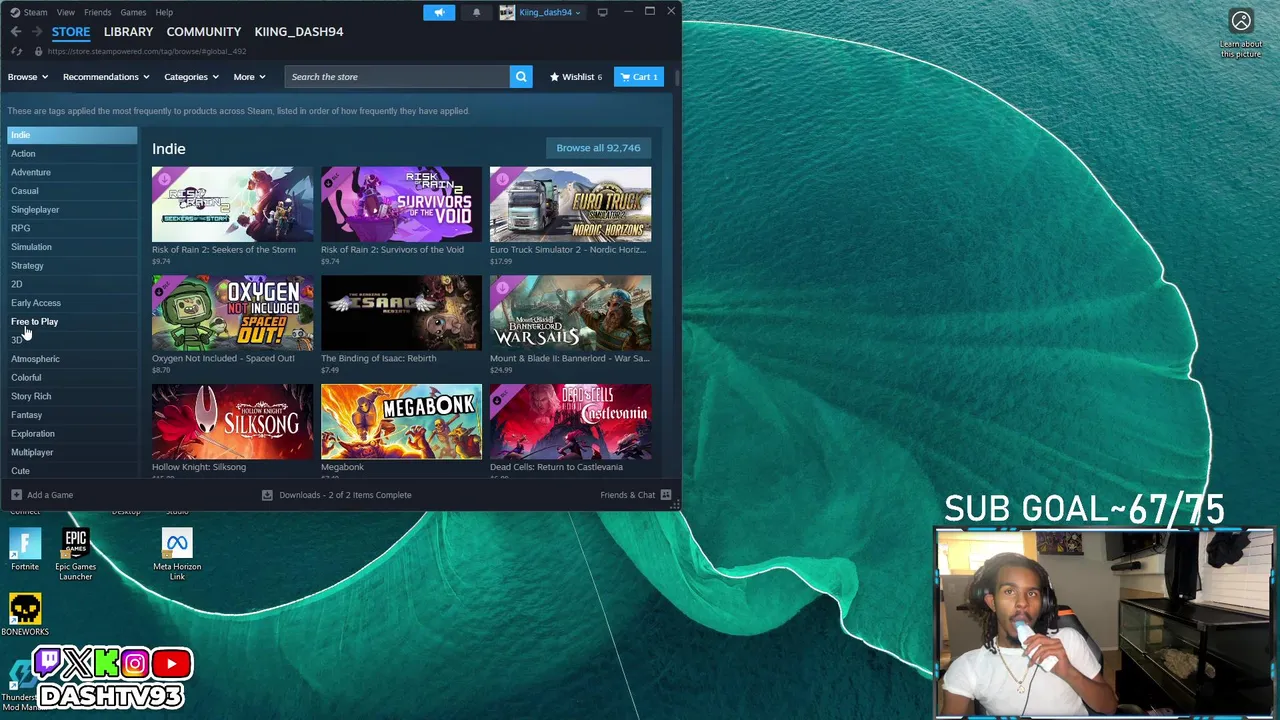Open the Cart
The image size is (1280, 720).
[x=638, y=77]
